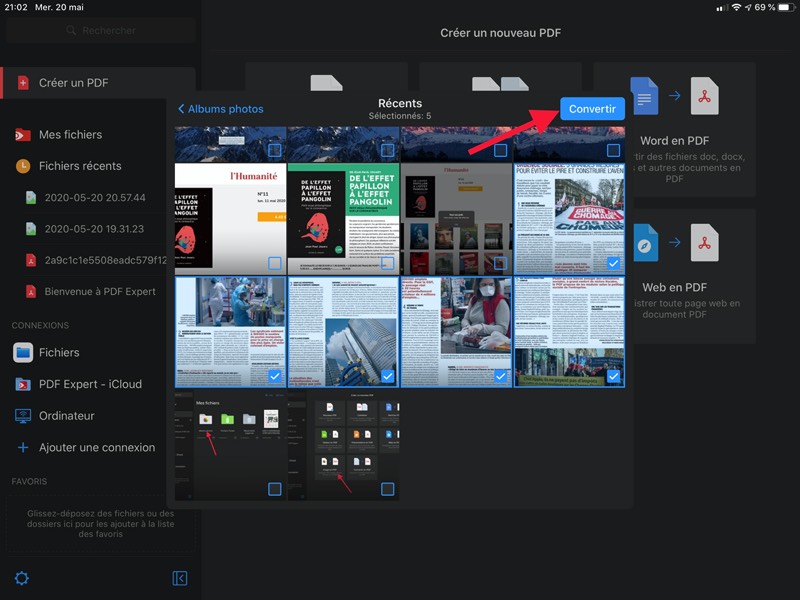The height and width of the screenshot is (600, 800).
Task: Check the green Effet Pangolin page thumbnail
Action: click(387, 263)
